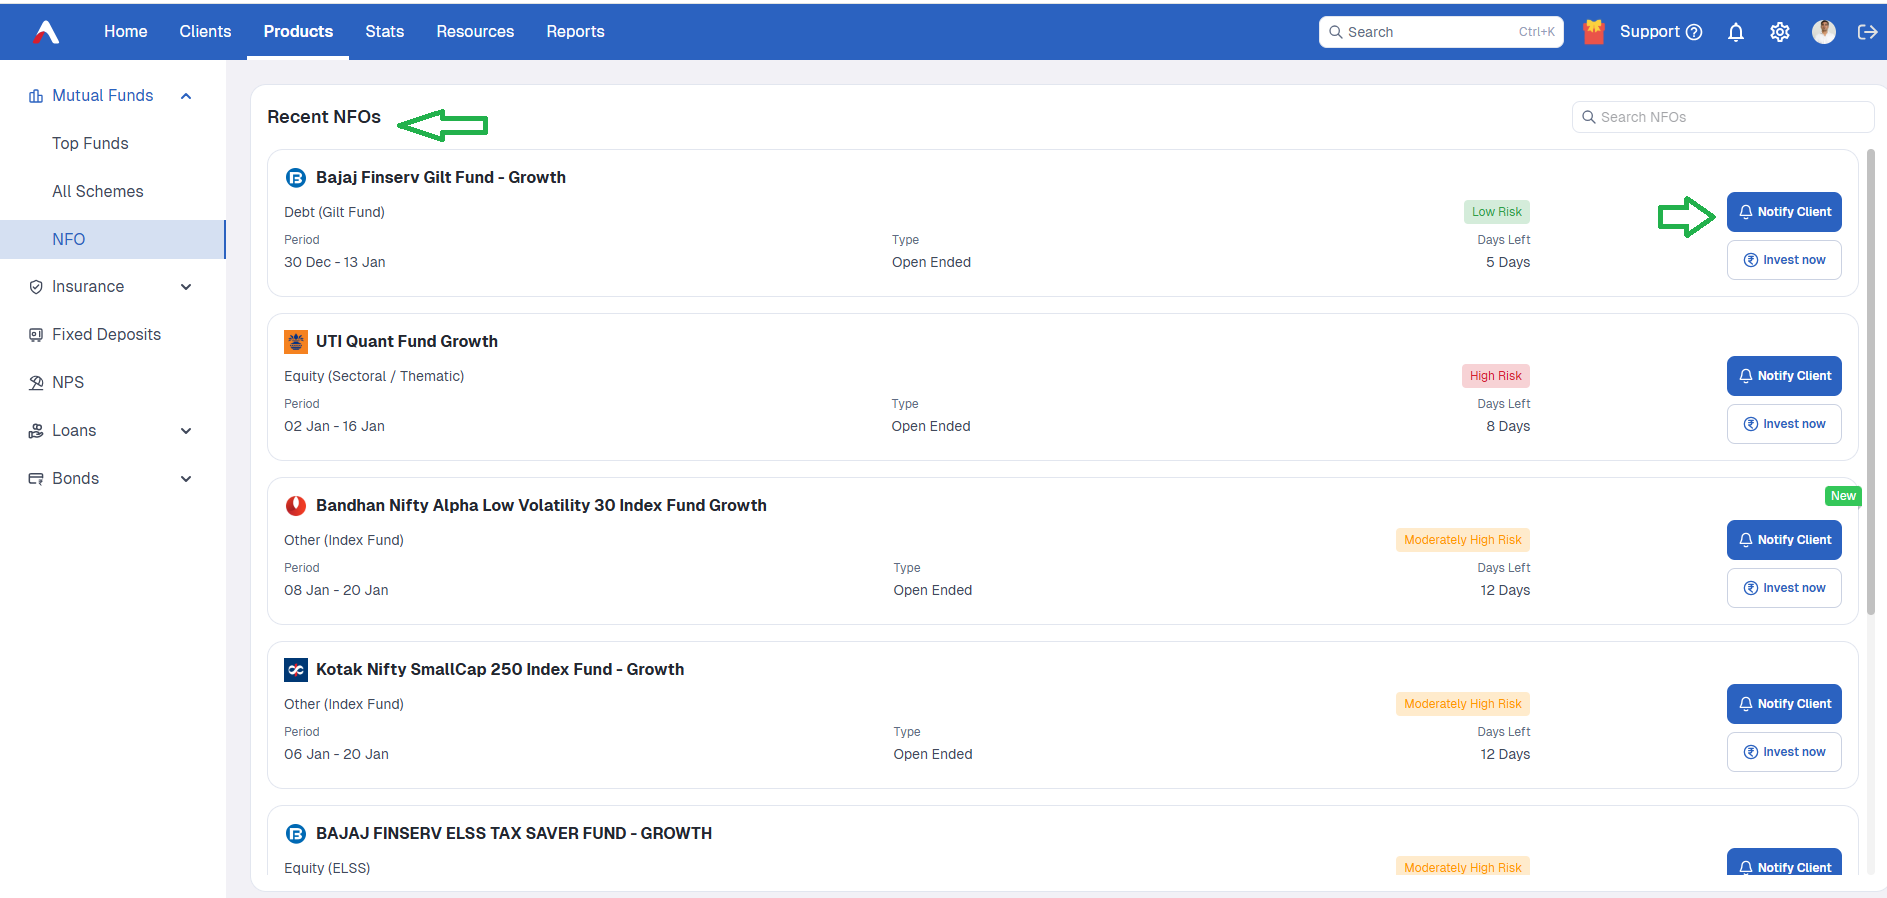Click the '30 Dec - 13 Jan' period
Screen dimensions: 1887x898
[335, 263]
